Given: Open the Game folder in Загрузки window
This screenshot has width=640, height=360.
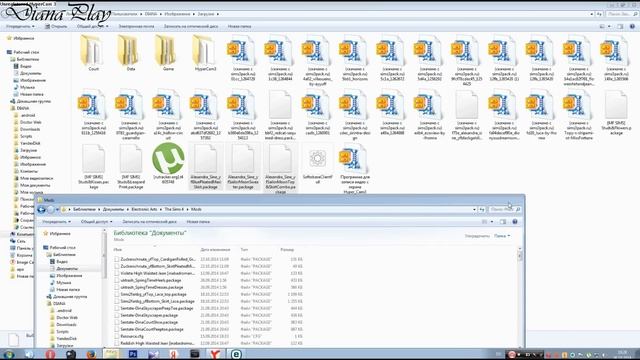Looking at the screenshot, I should (x=168, y=53).
